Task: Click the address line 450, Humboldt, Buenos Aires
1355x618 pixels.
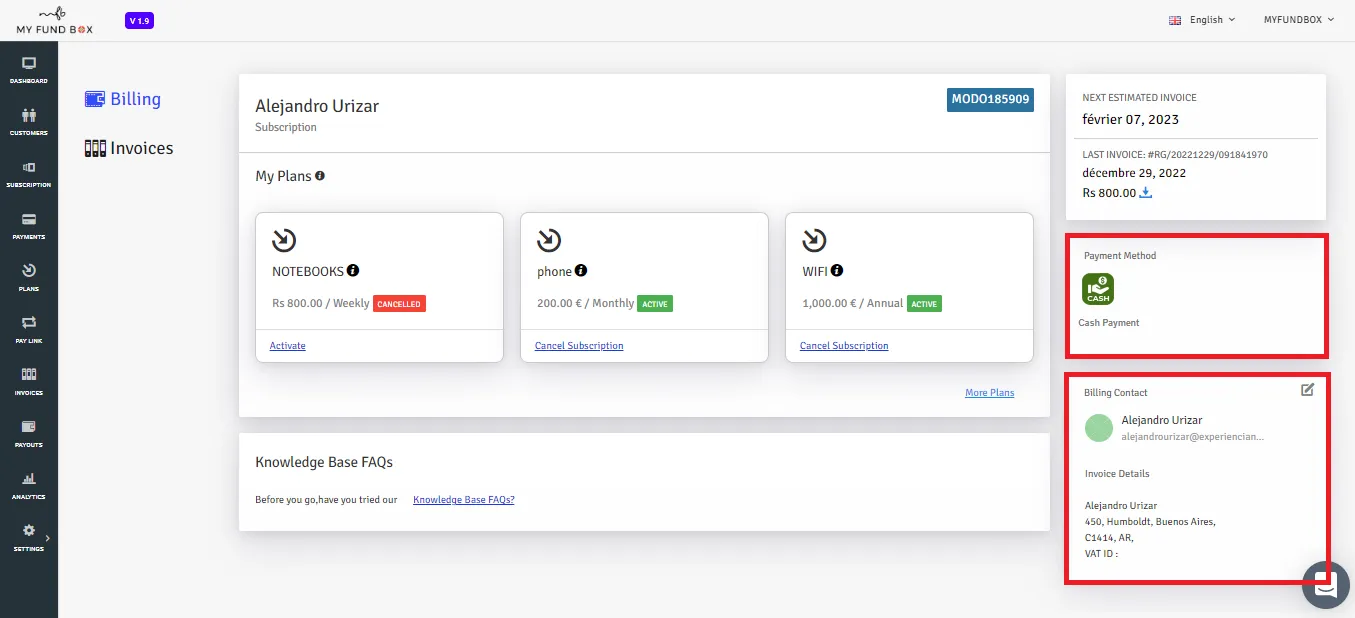Action: (1150, 522)
